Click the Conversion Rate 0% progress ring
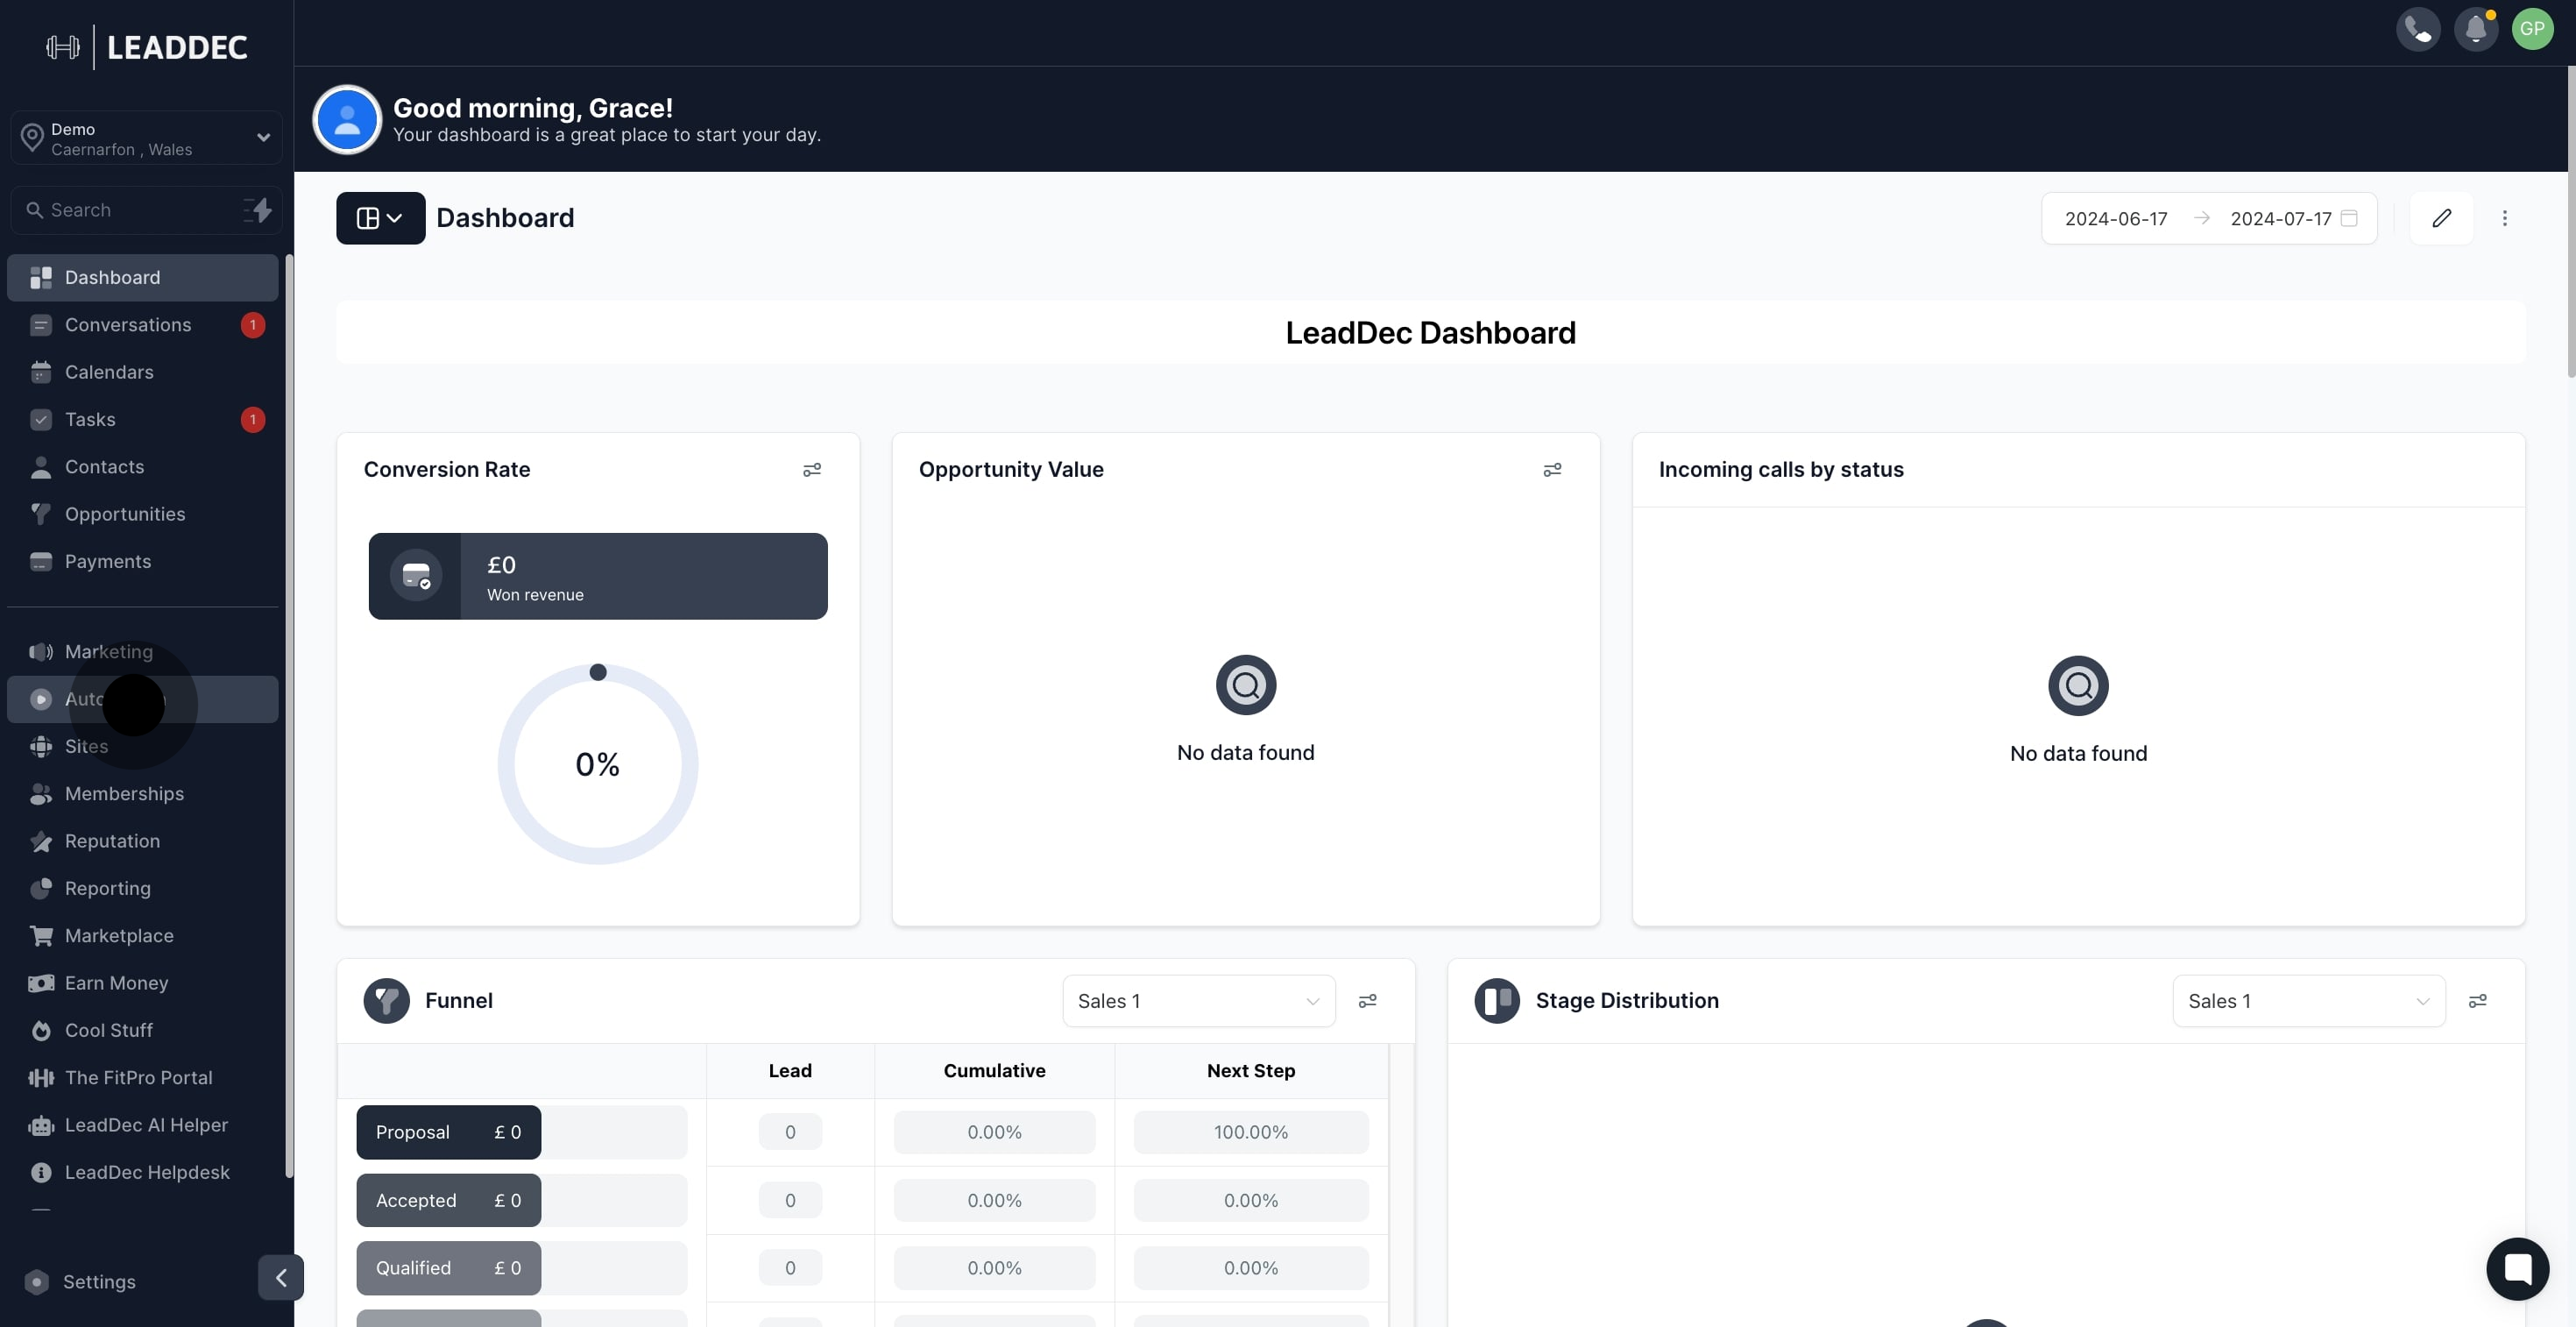Viewport: 2576px width, 1327px height. pos(598,764)
